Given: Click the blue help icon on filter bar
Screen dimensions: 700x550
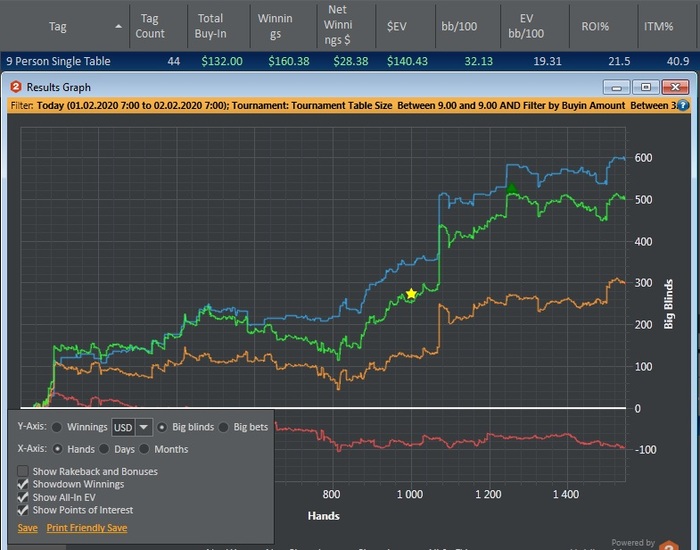Looking at the screenshot, I should pos(683,106).
